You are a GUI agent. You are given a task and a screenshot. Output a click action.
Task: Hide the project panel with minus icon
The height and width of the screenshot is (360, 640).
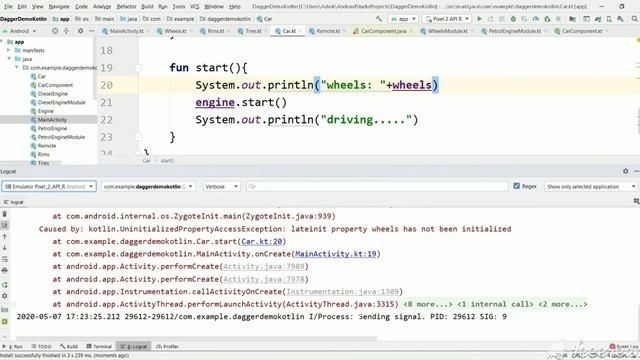[x=91, y=31]
